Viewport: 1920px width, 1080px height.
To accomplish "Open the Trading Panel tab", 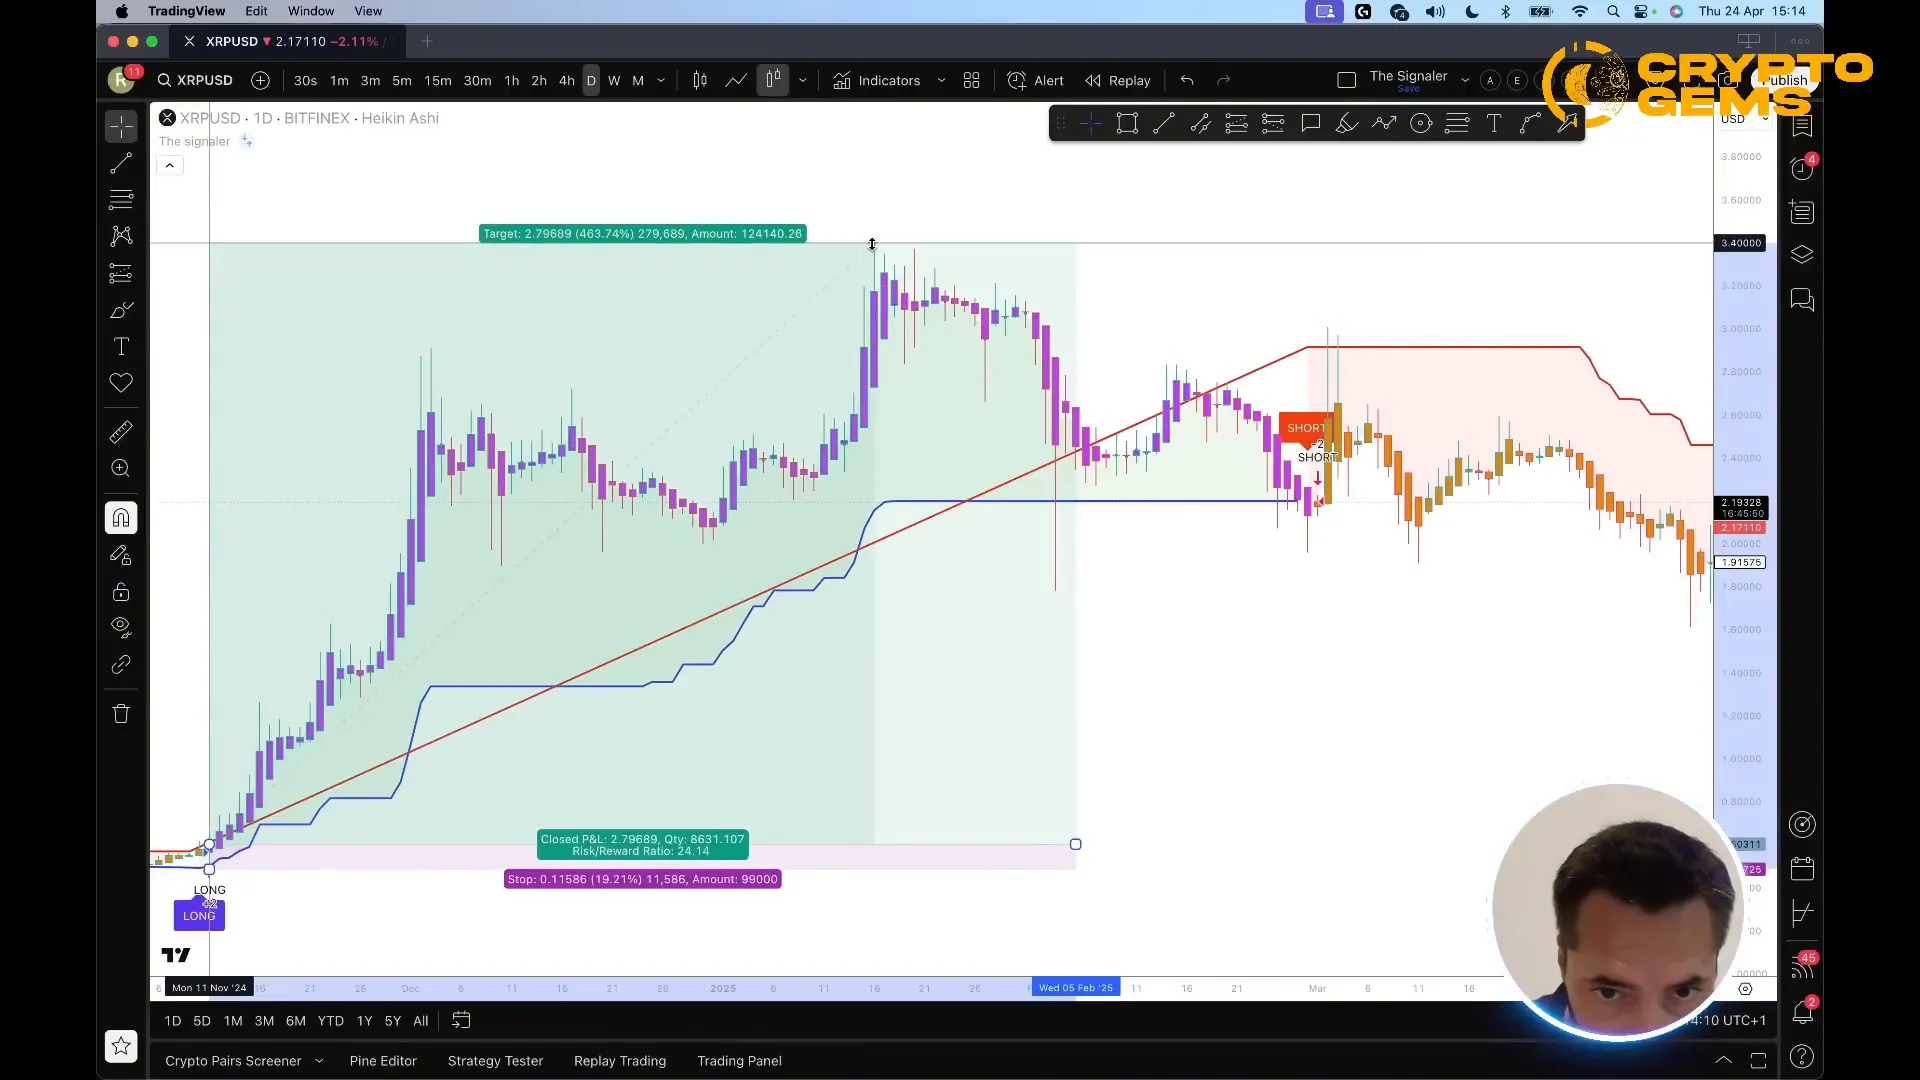I will click(739, 1060).
